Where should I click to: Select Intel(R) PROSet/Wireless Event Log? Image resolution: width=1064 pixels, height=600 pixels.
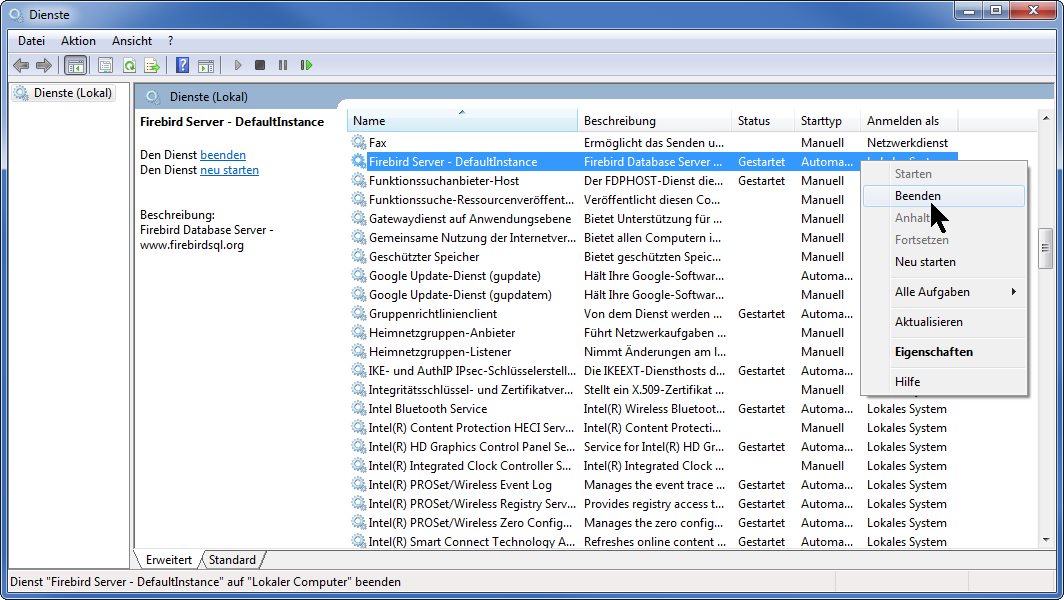653,485
